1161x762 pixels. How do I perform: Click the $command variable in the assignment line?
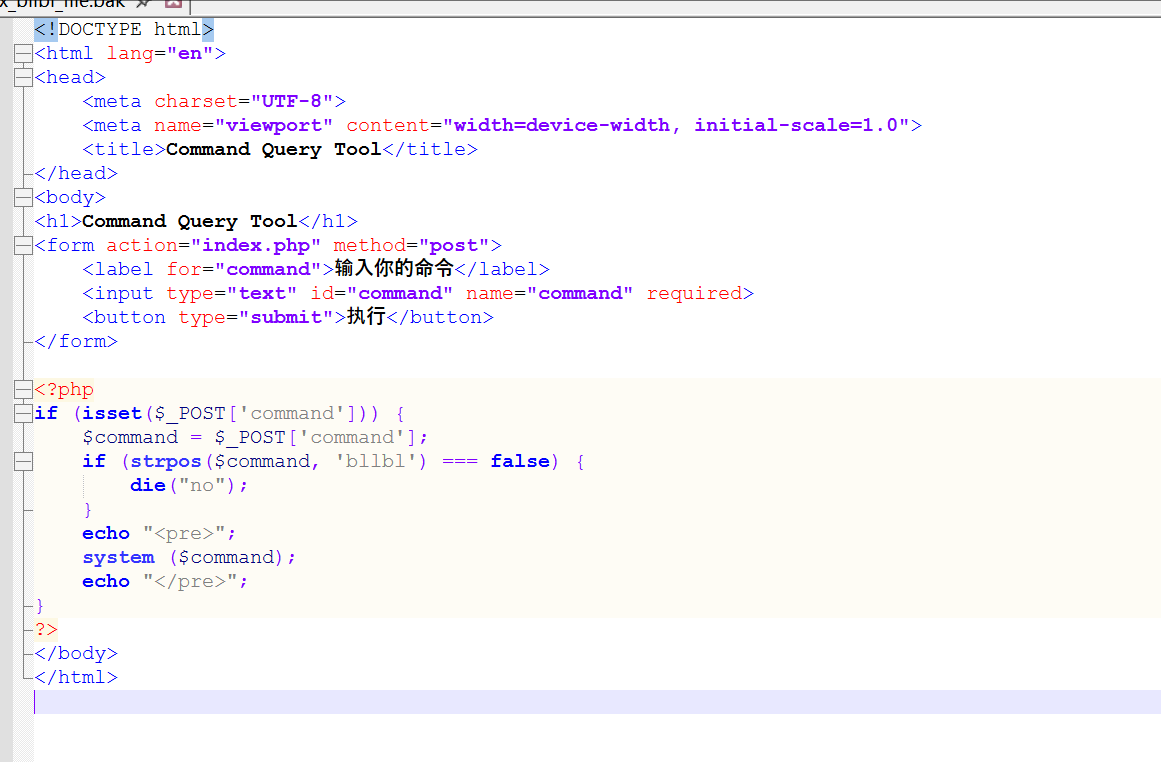click(130, 438)
